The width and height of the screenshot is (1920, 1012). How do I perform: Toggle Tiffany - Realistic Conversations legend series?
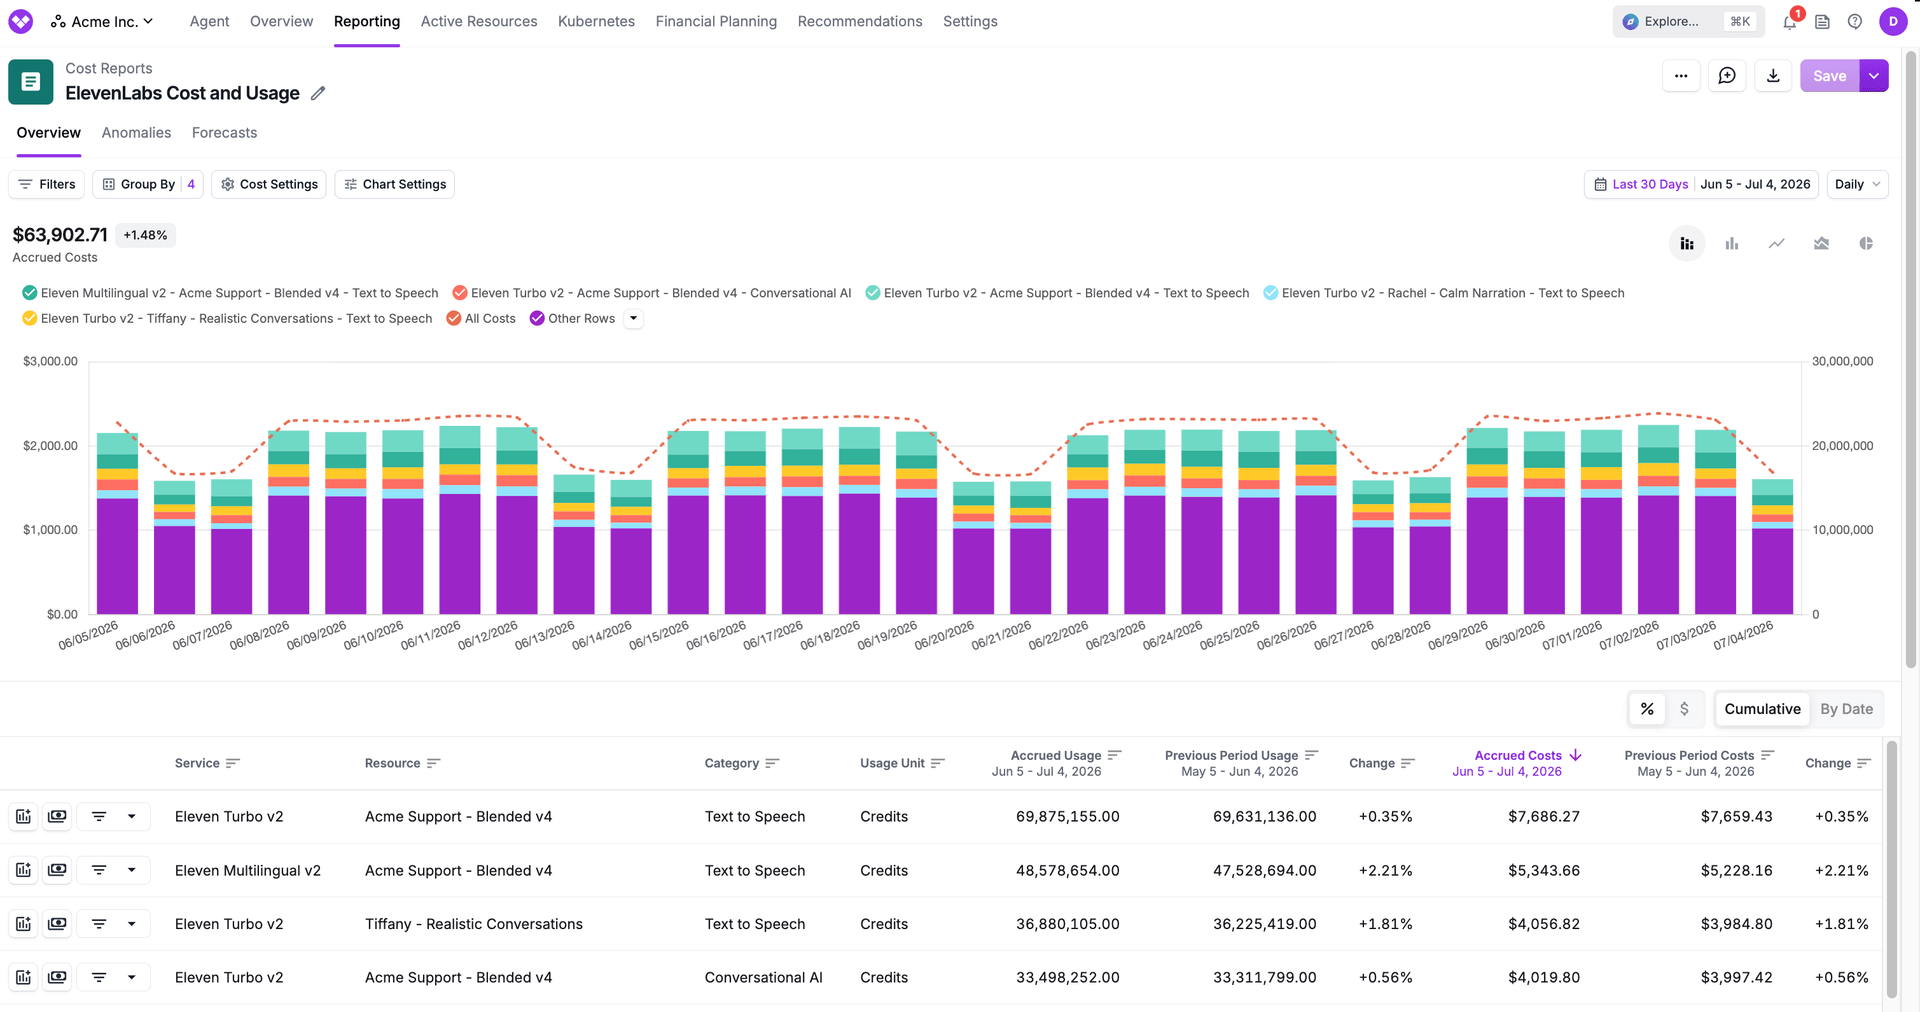pos(227,318)
